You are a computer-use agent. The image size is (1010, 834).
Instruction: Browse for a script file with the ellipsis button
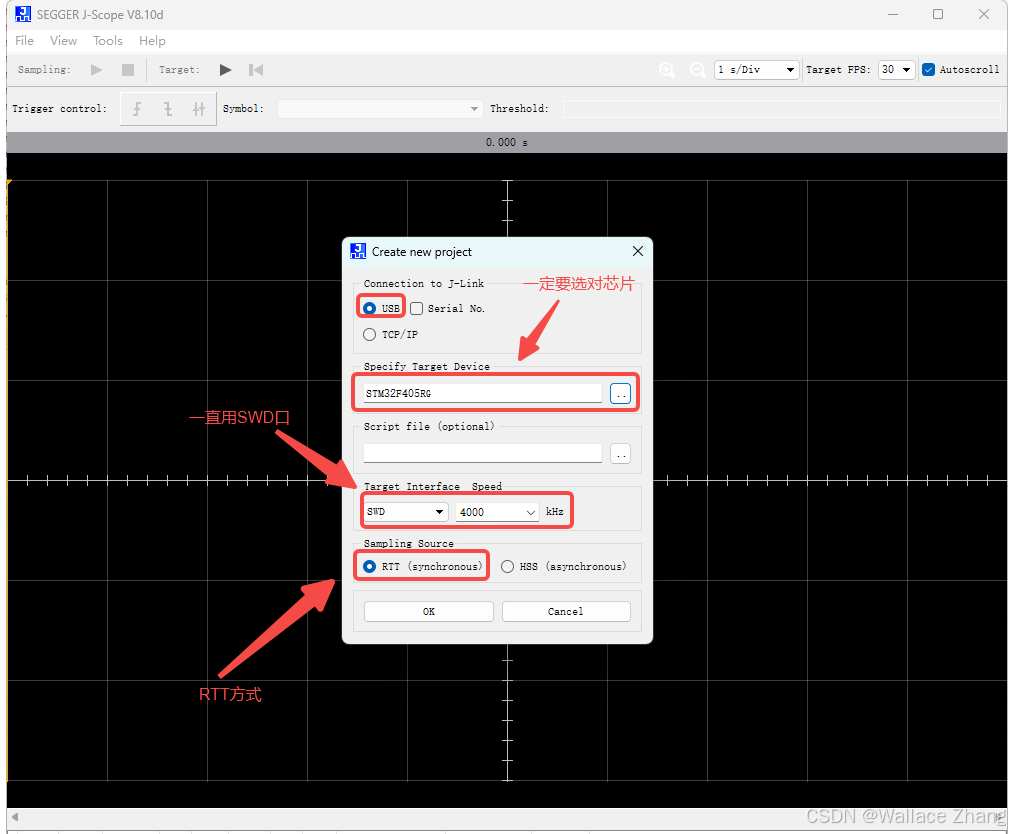pyautogui.click(x=620, y=454)
